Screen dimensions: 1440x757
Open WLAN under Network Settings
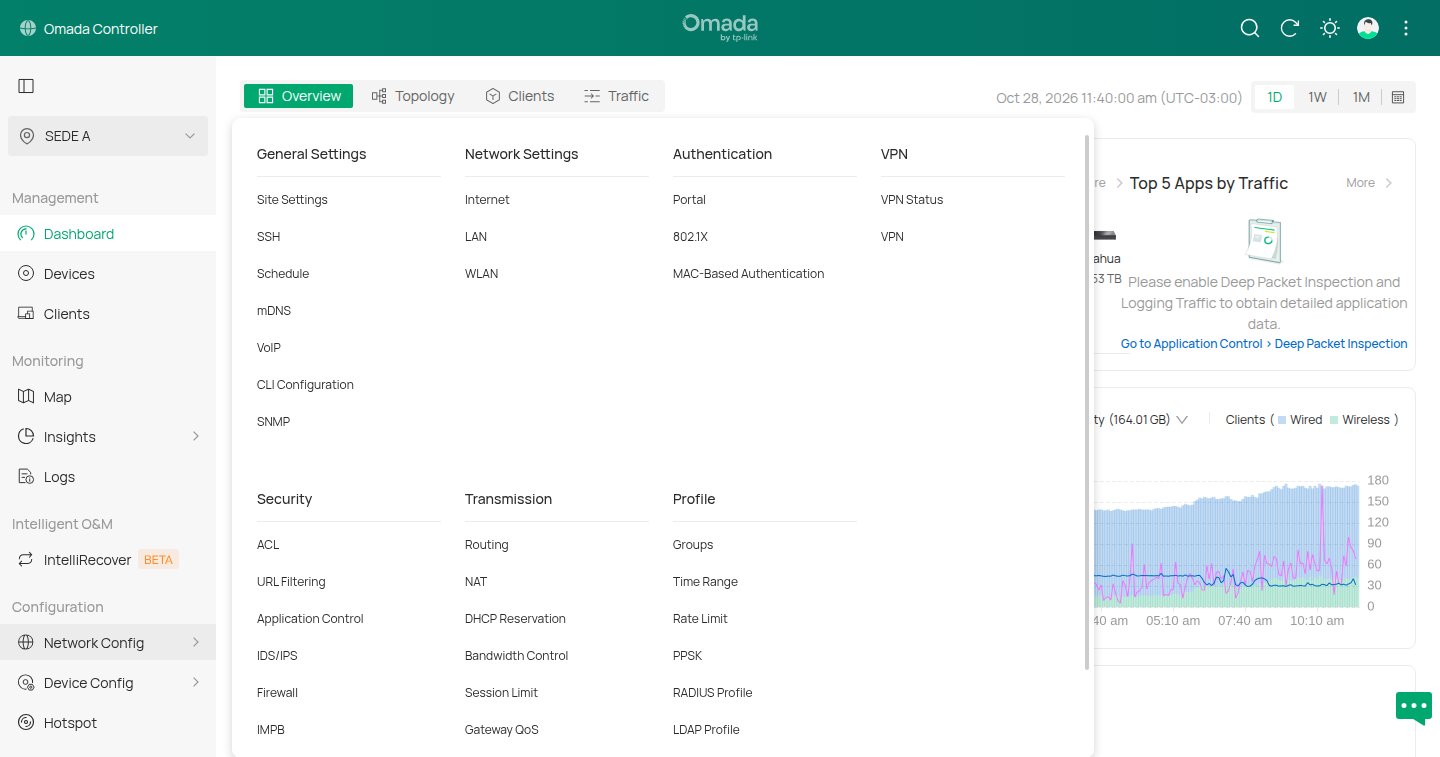[481, 274]
